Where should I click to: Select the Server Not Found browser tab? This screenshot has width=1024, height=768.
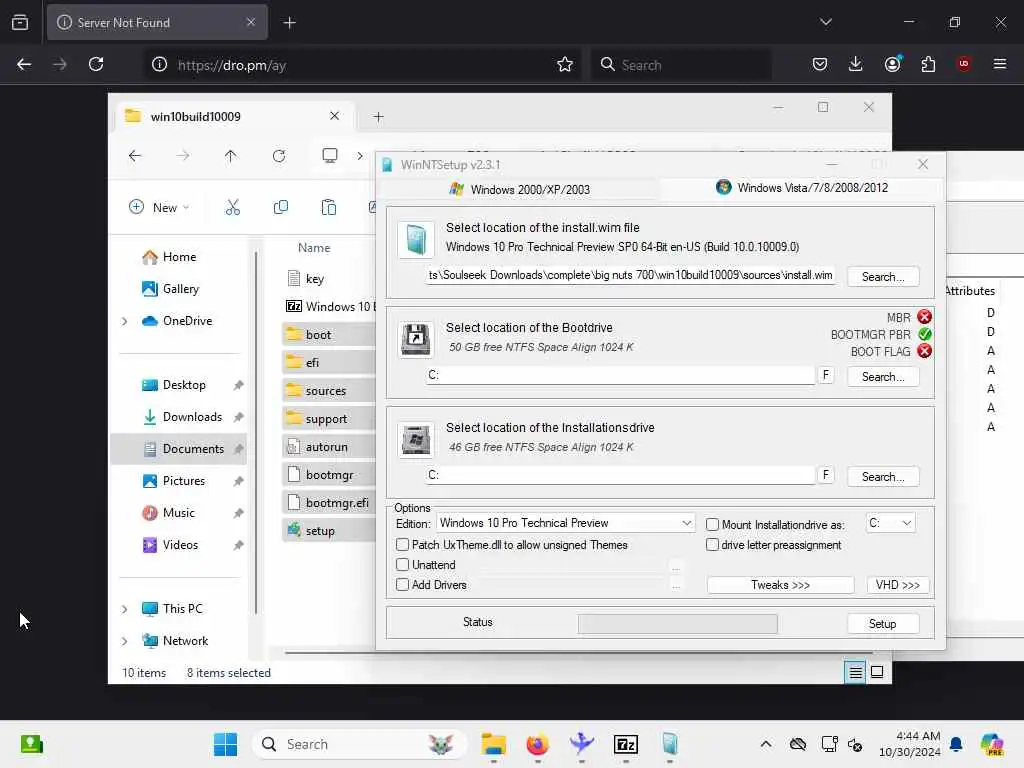(x=157, y=22)
